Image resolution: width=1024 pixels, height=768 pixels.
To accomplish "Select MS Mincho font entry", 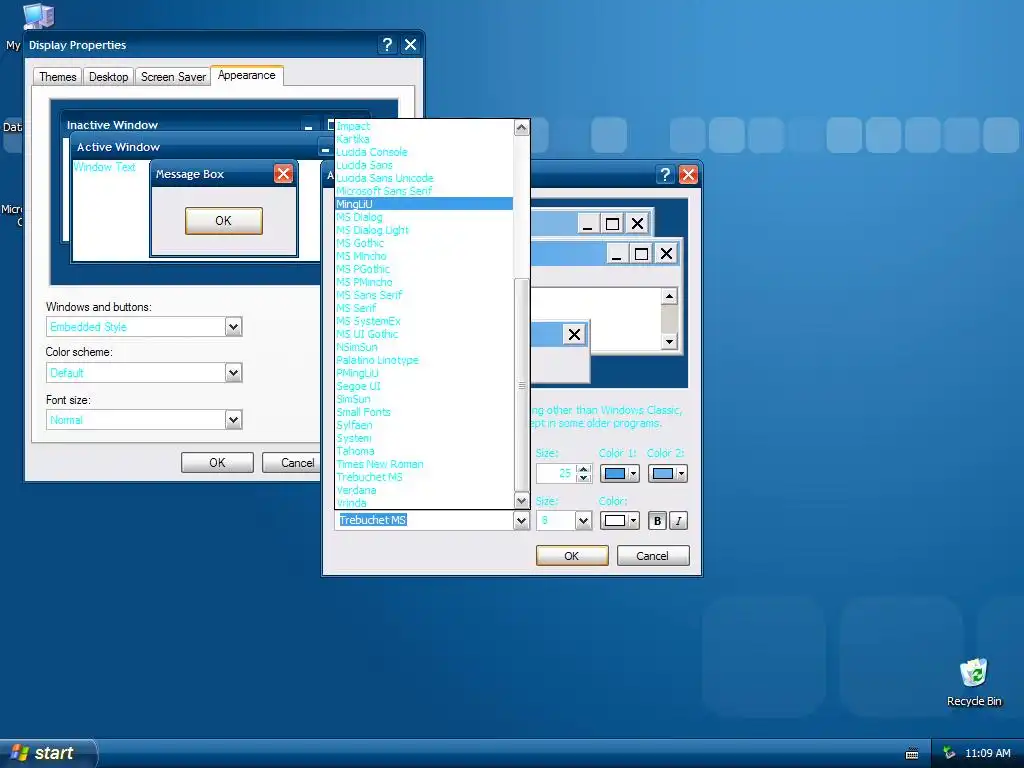I will click(x=424, y=256).
